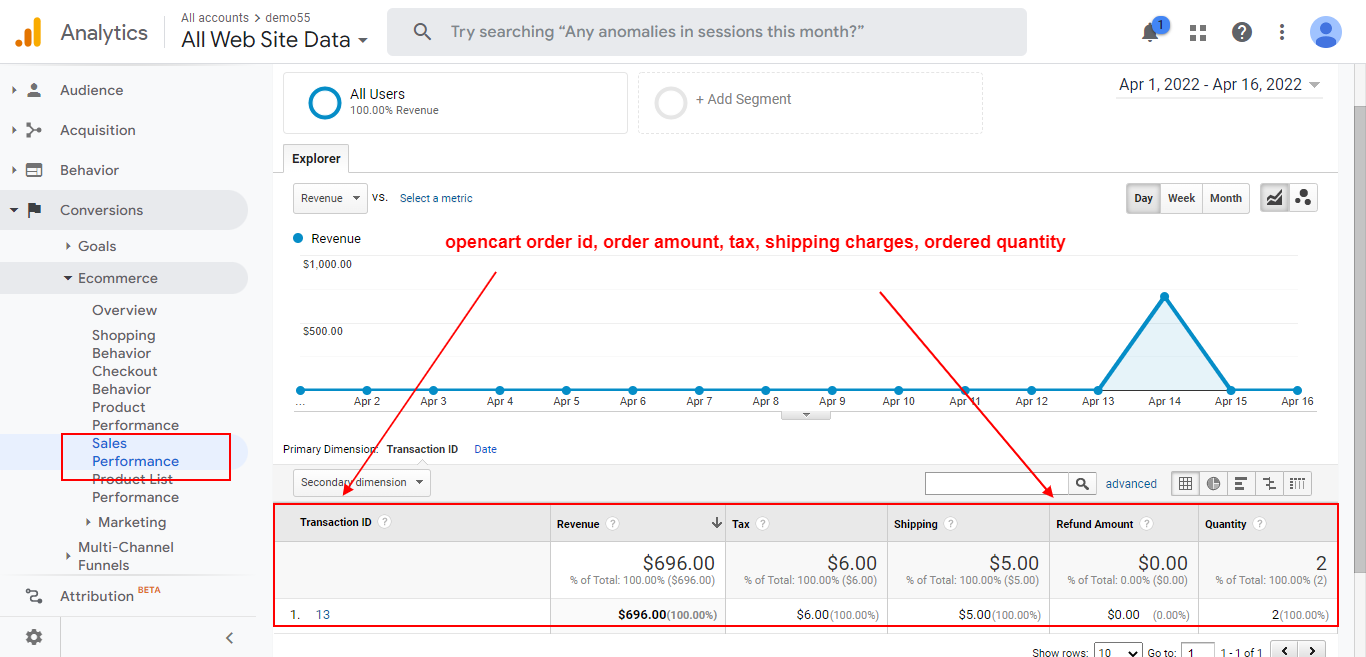Open the Secondary dimension dropdown

click(x=361, y=482)
